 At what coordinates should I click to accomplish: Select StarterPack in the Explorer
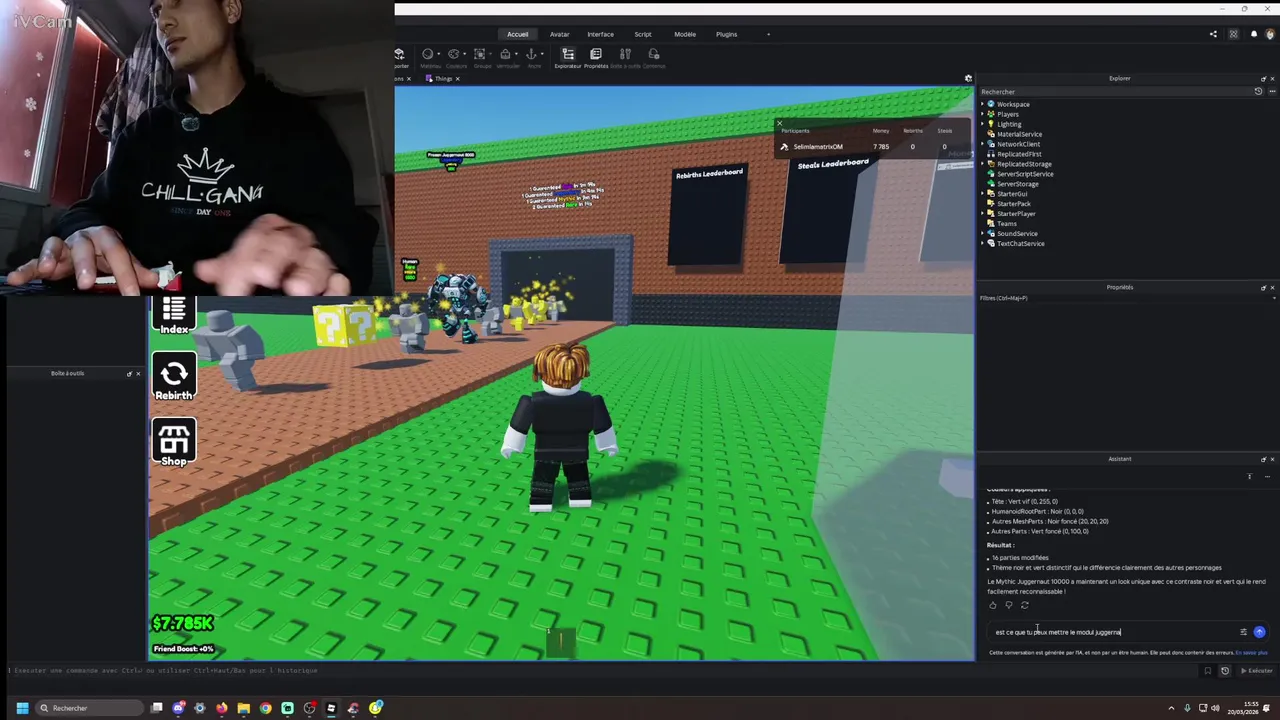1013,204
